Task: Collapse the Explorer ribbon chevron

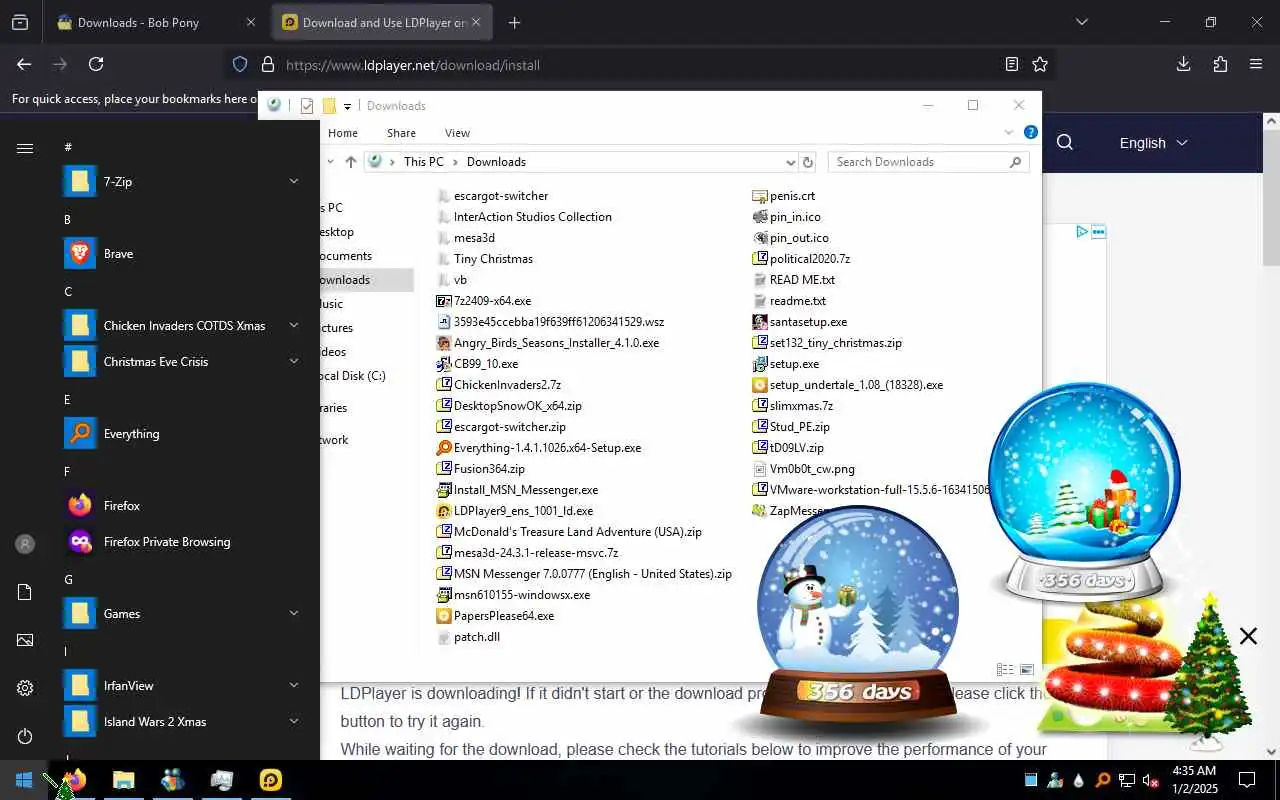Action: [x=1009, y=132]
